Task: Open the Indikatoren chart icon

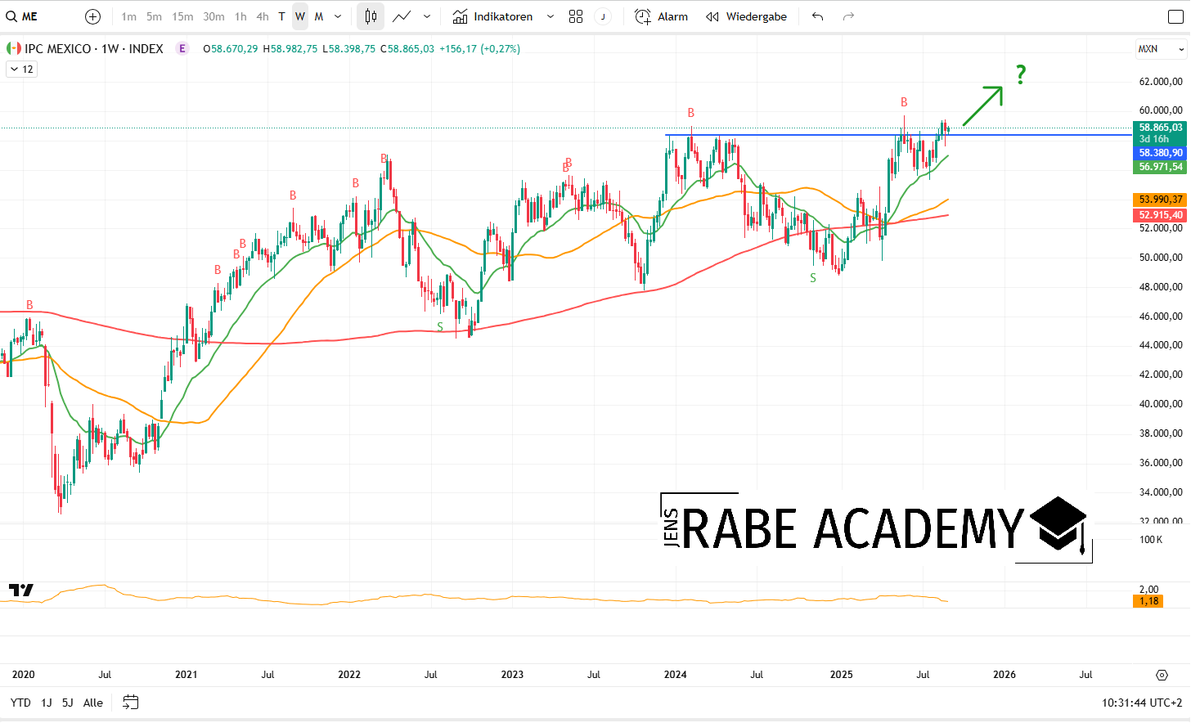Action: point(459,16)
